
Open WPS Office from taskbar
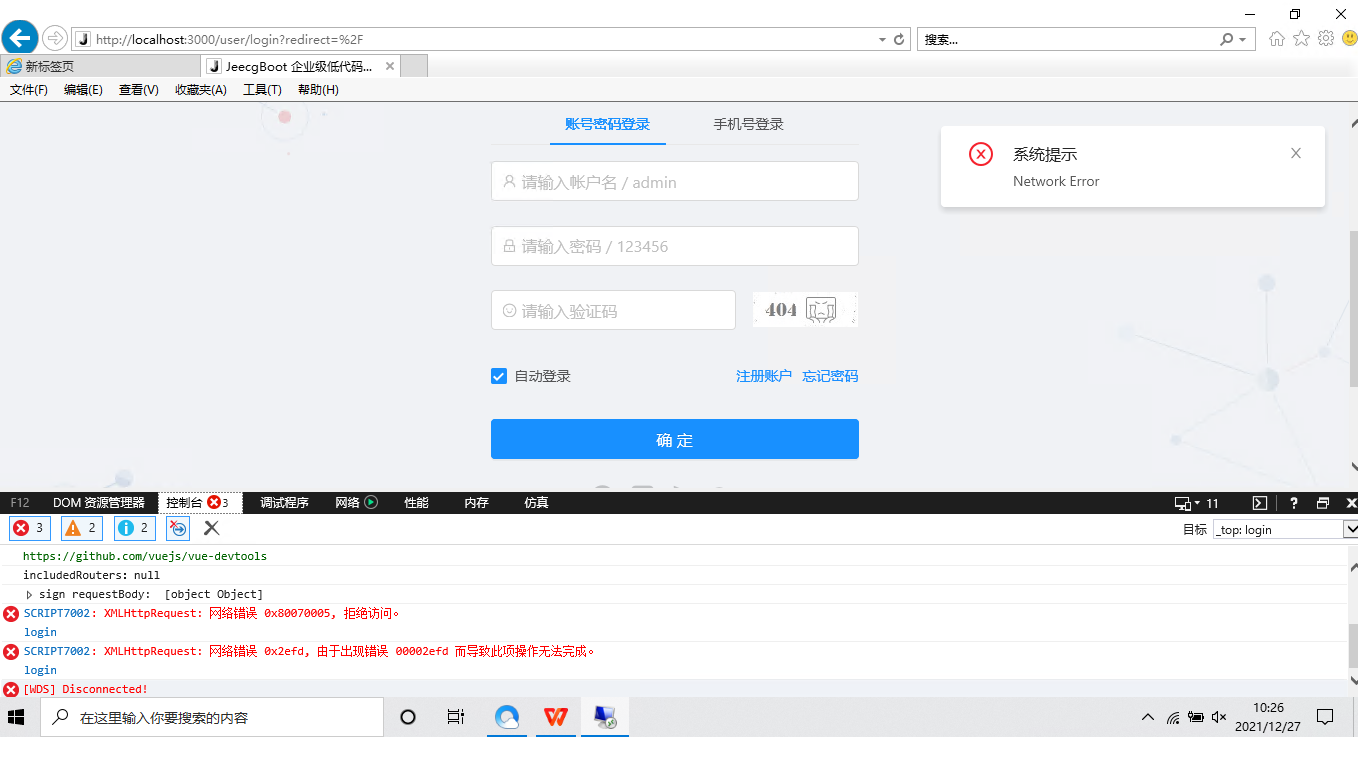tap(556, 717)
